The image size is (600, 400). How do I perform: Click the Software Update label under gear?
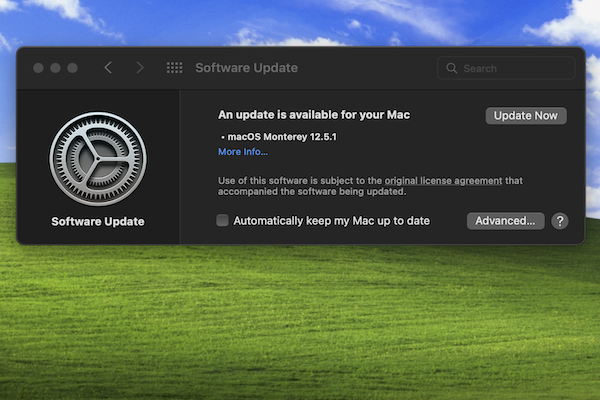click(x=98, y=221)
